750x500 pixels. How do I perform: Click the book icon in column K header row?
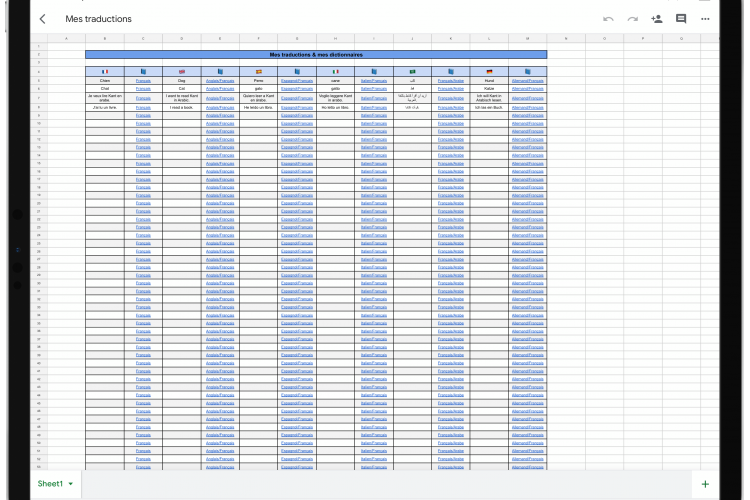pos(451,71)
